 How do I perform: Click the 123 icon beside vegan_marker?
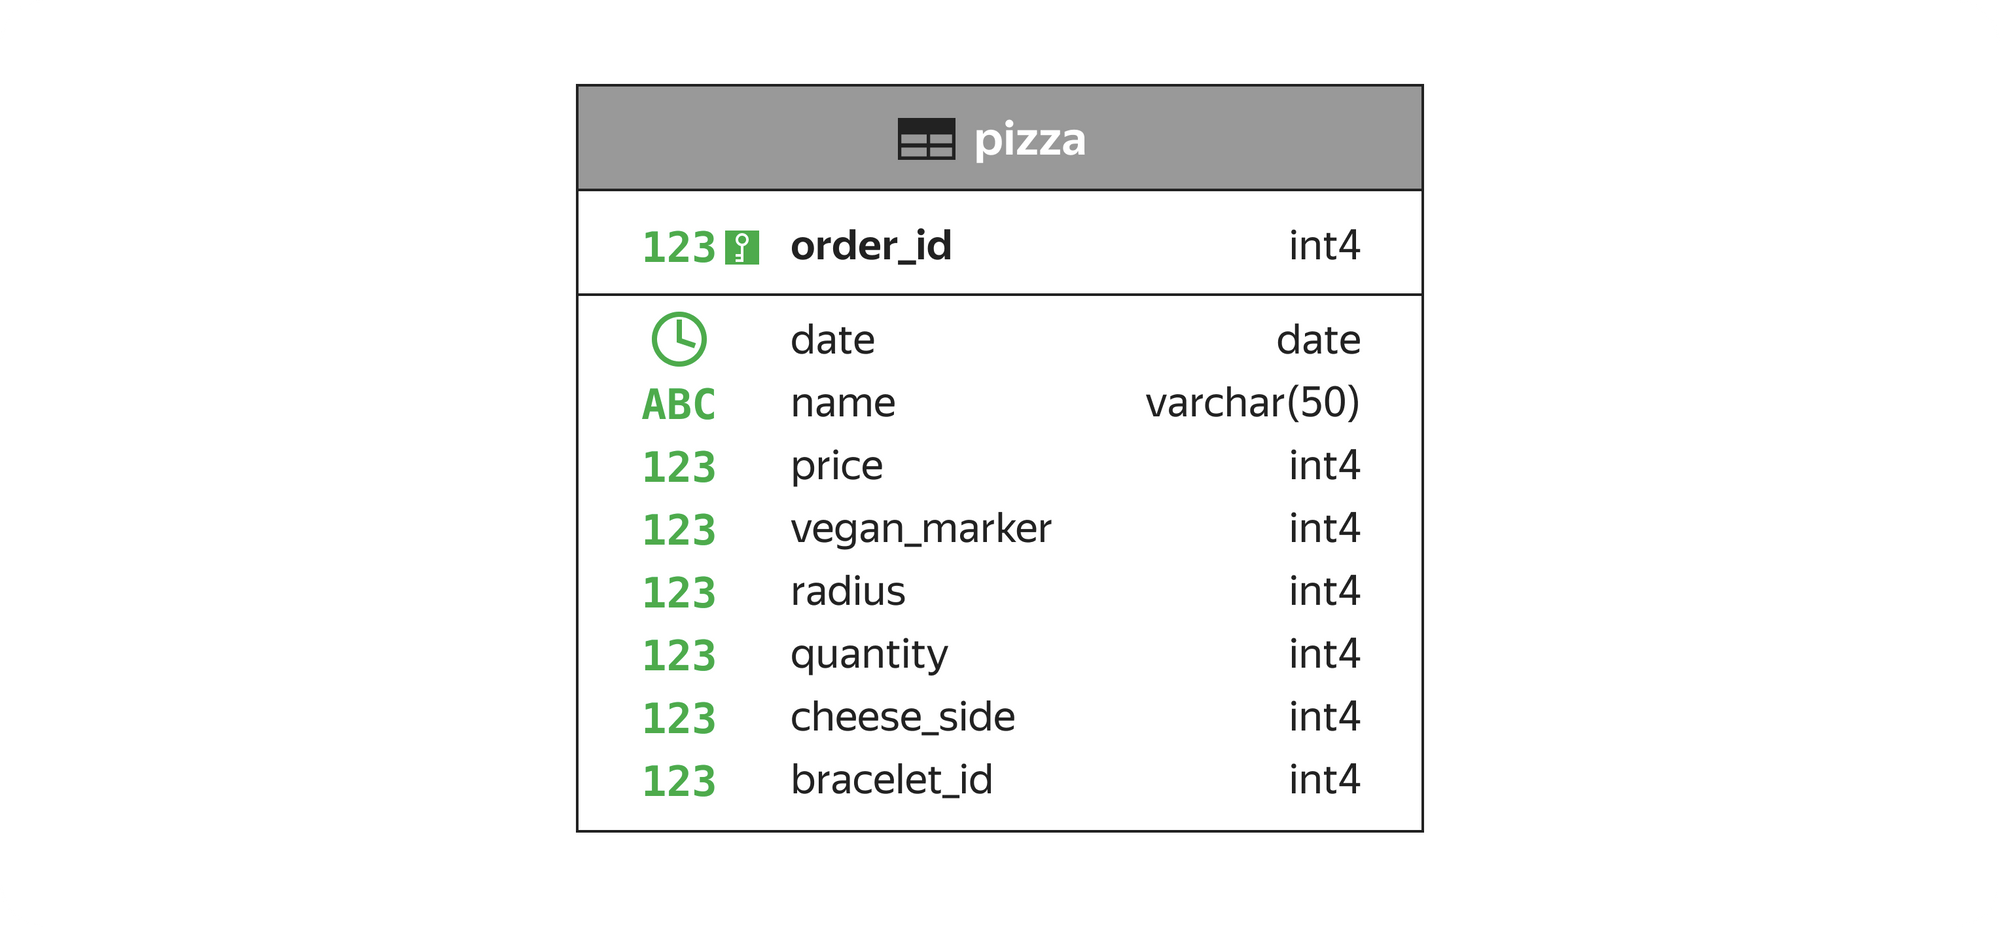(679, 531)
